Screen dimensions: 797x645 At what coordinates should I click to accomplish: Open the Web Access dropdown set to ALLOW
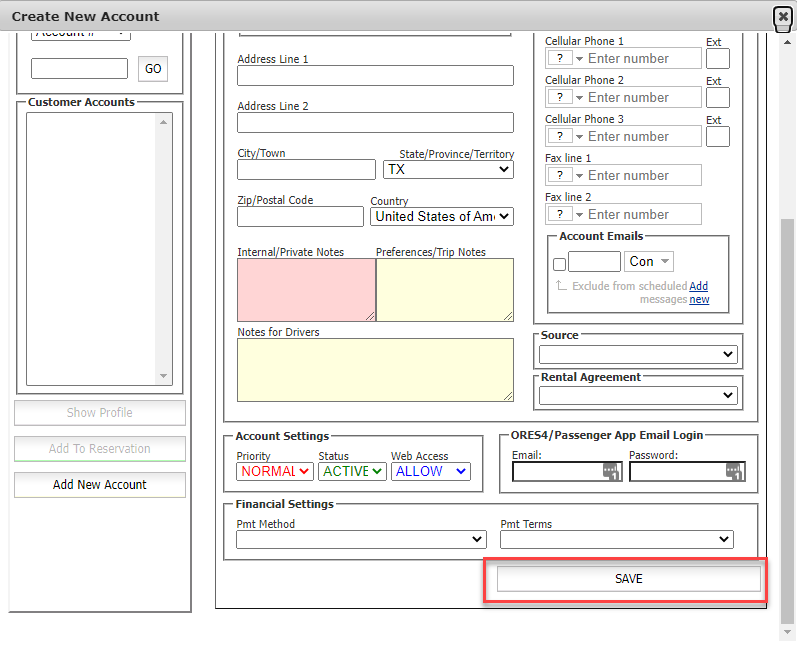(x=431, y=471)
